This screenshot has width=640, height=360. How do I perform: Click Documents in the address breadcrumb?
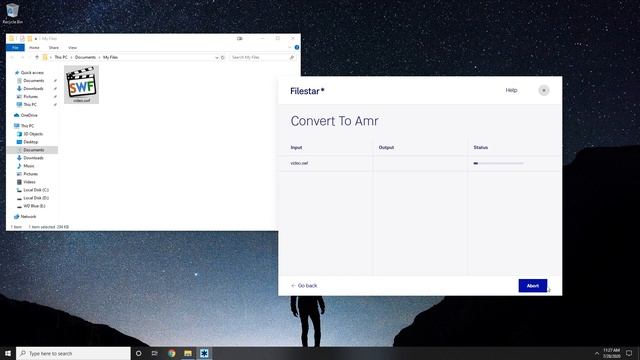[x=85, y=58]
